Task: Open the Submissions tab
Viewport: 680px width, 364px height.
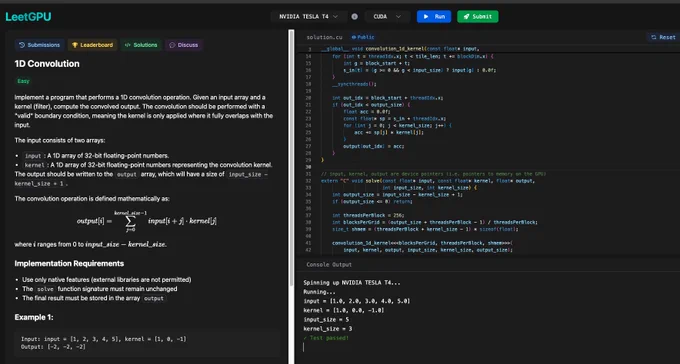Action: point(39,45)
